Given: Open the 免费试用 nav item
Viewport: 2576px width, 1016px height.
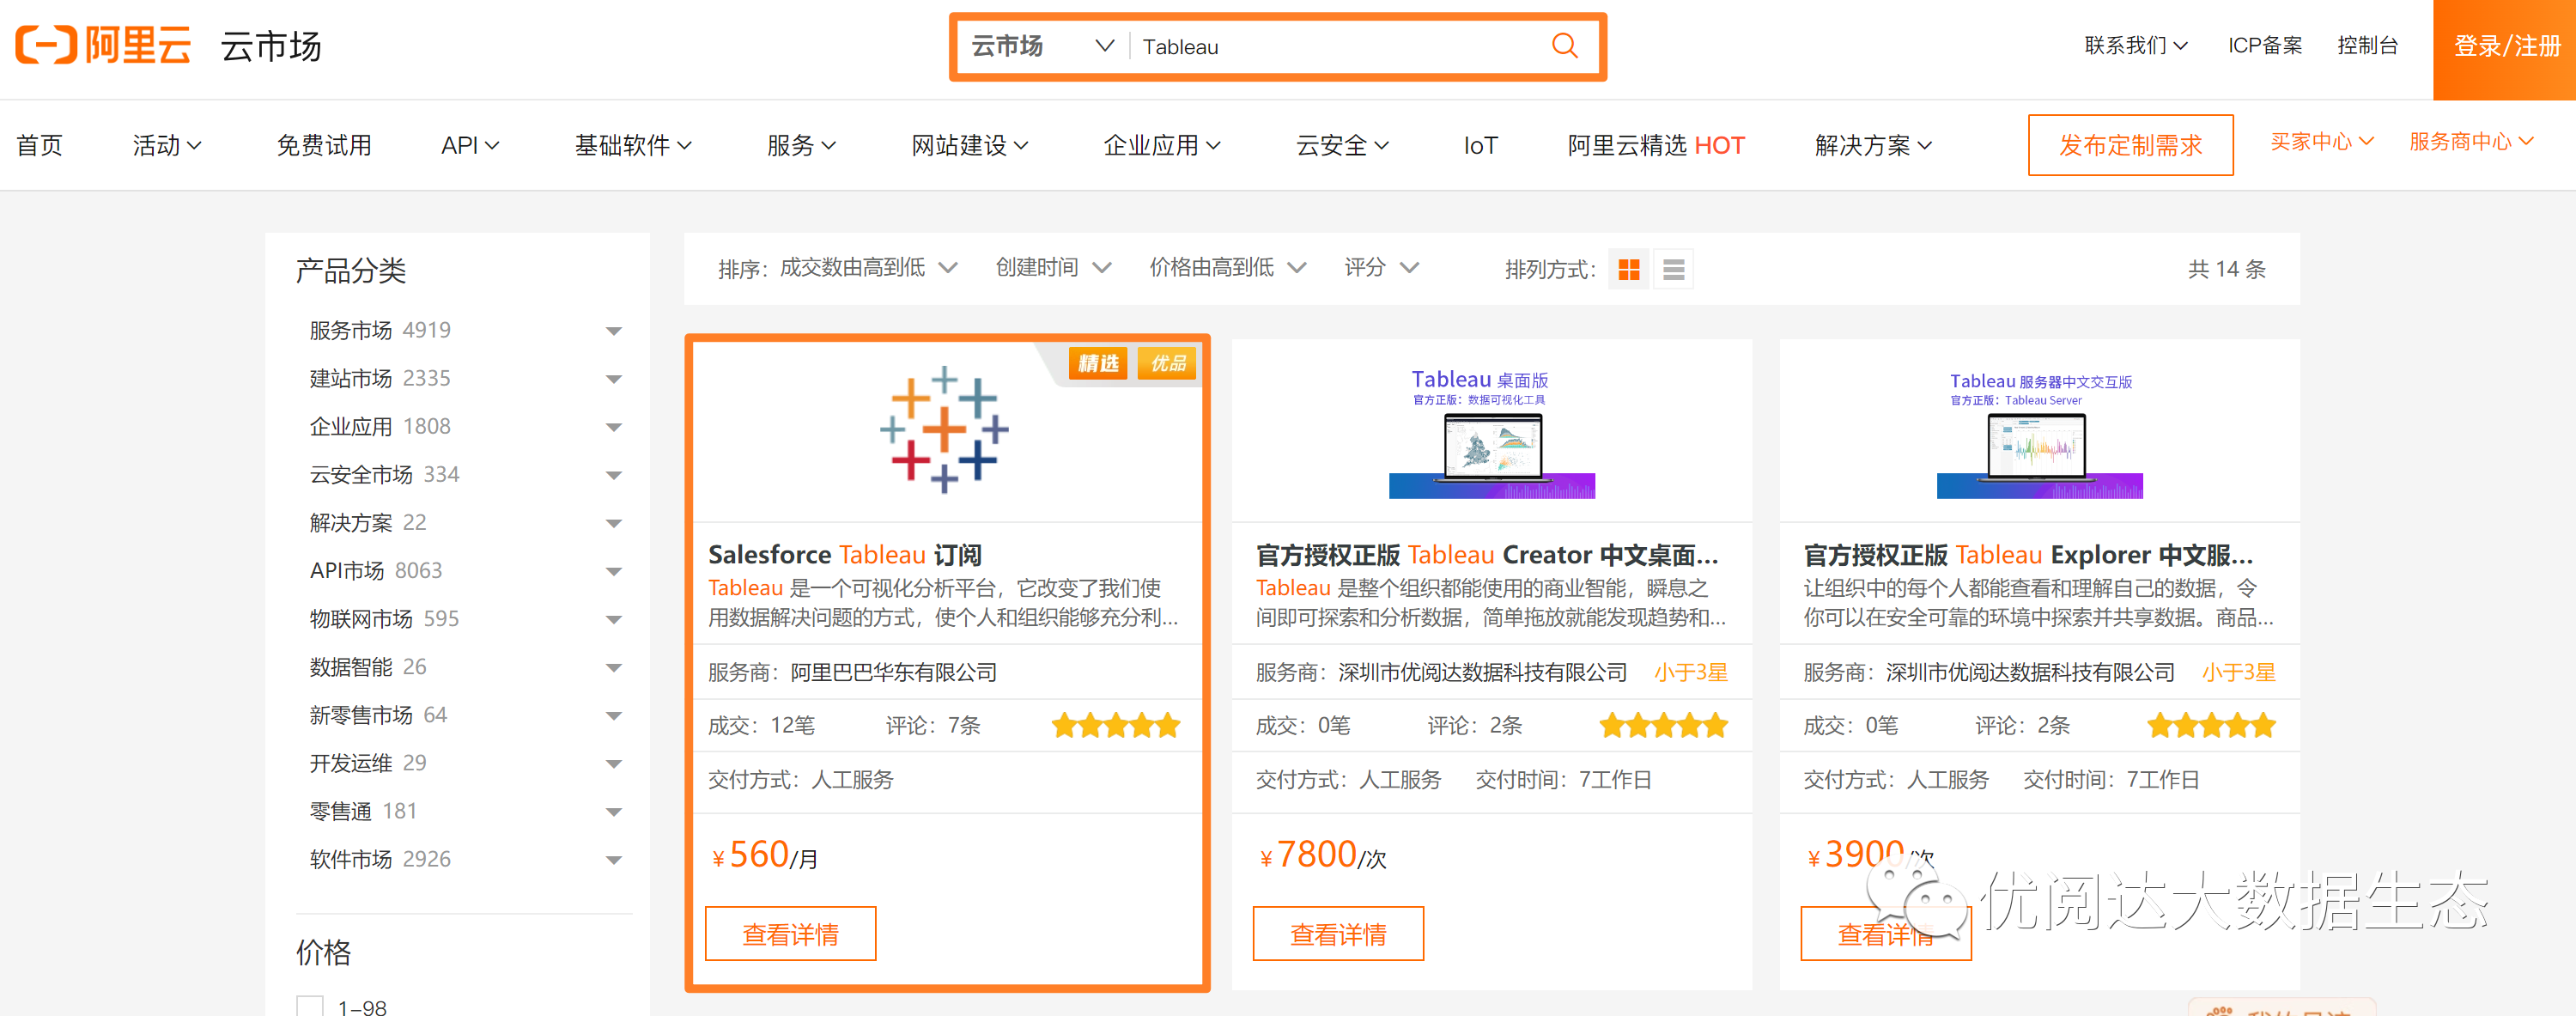Looking at the screenshot, I should 323,146.
